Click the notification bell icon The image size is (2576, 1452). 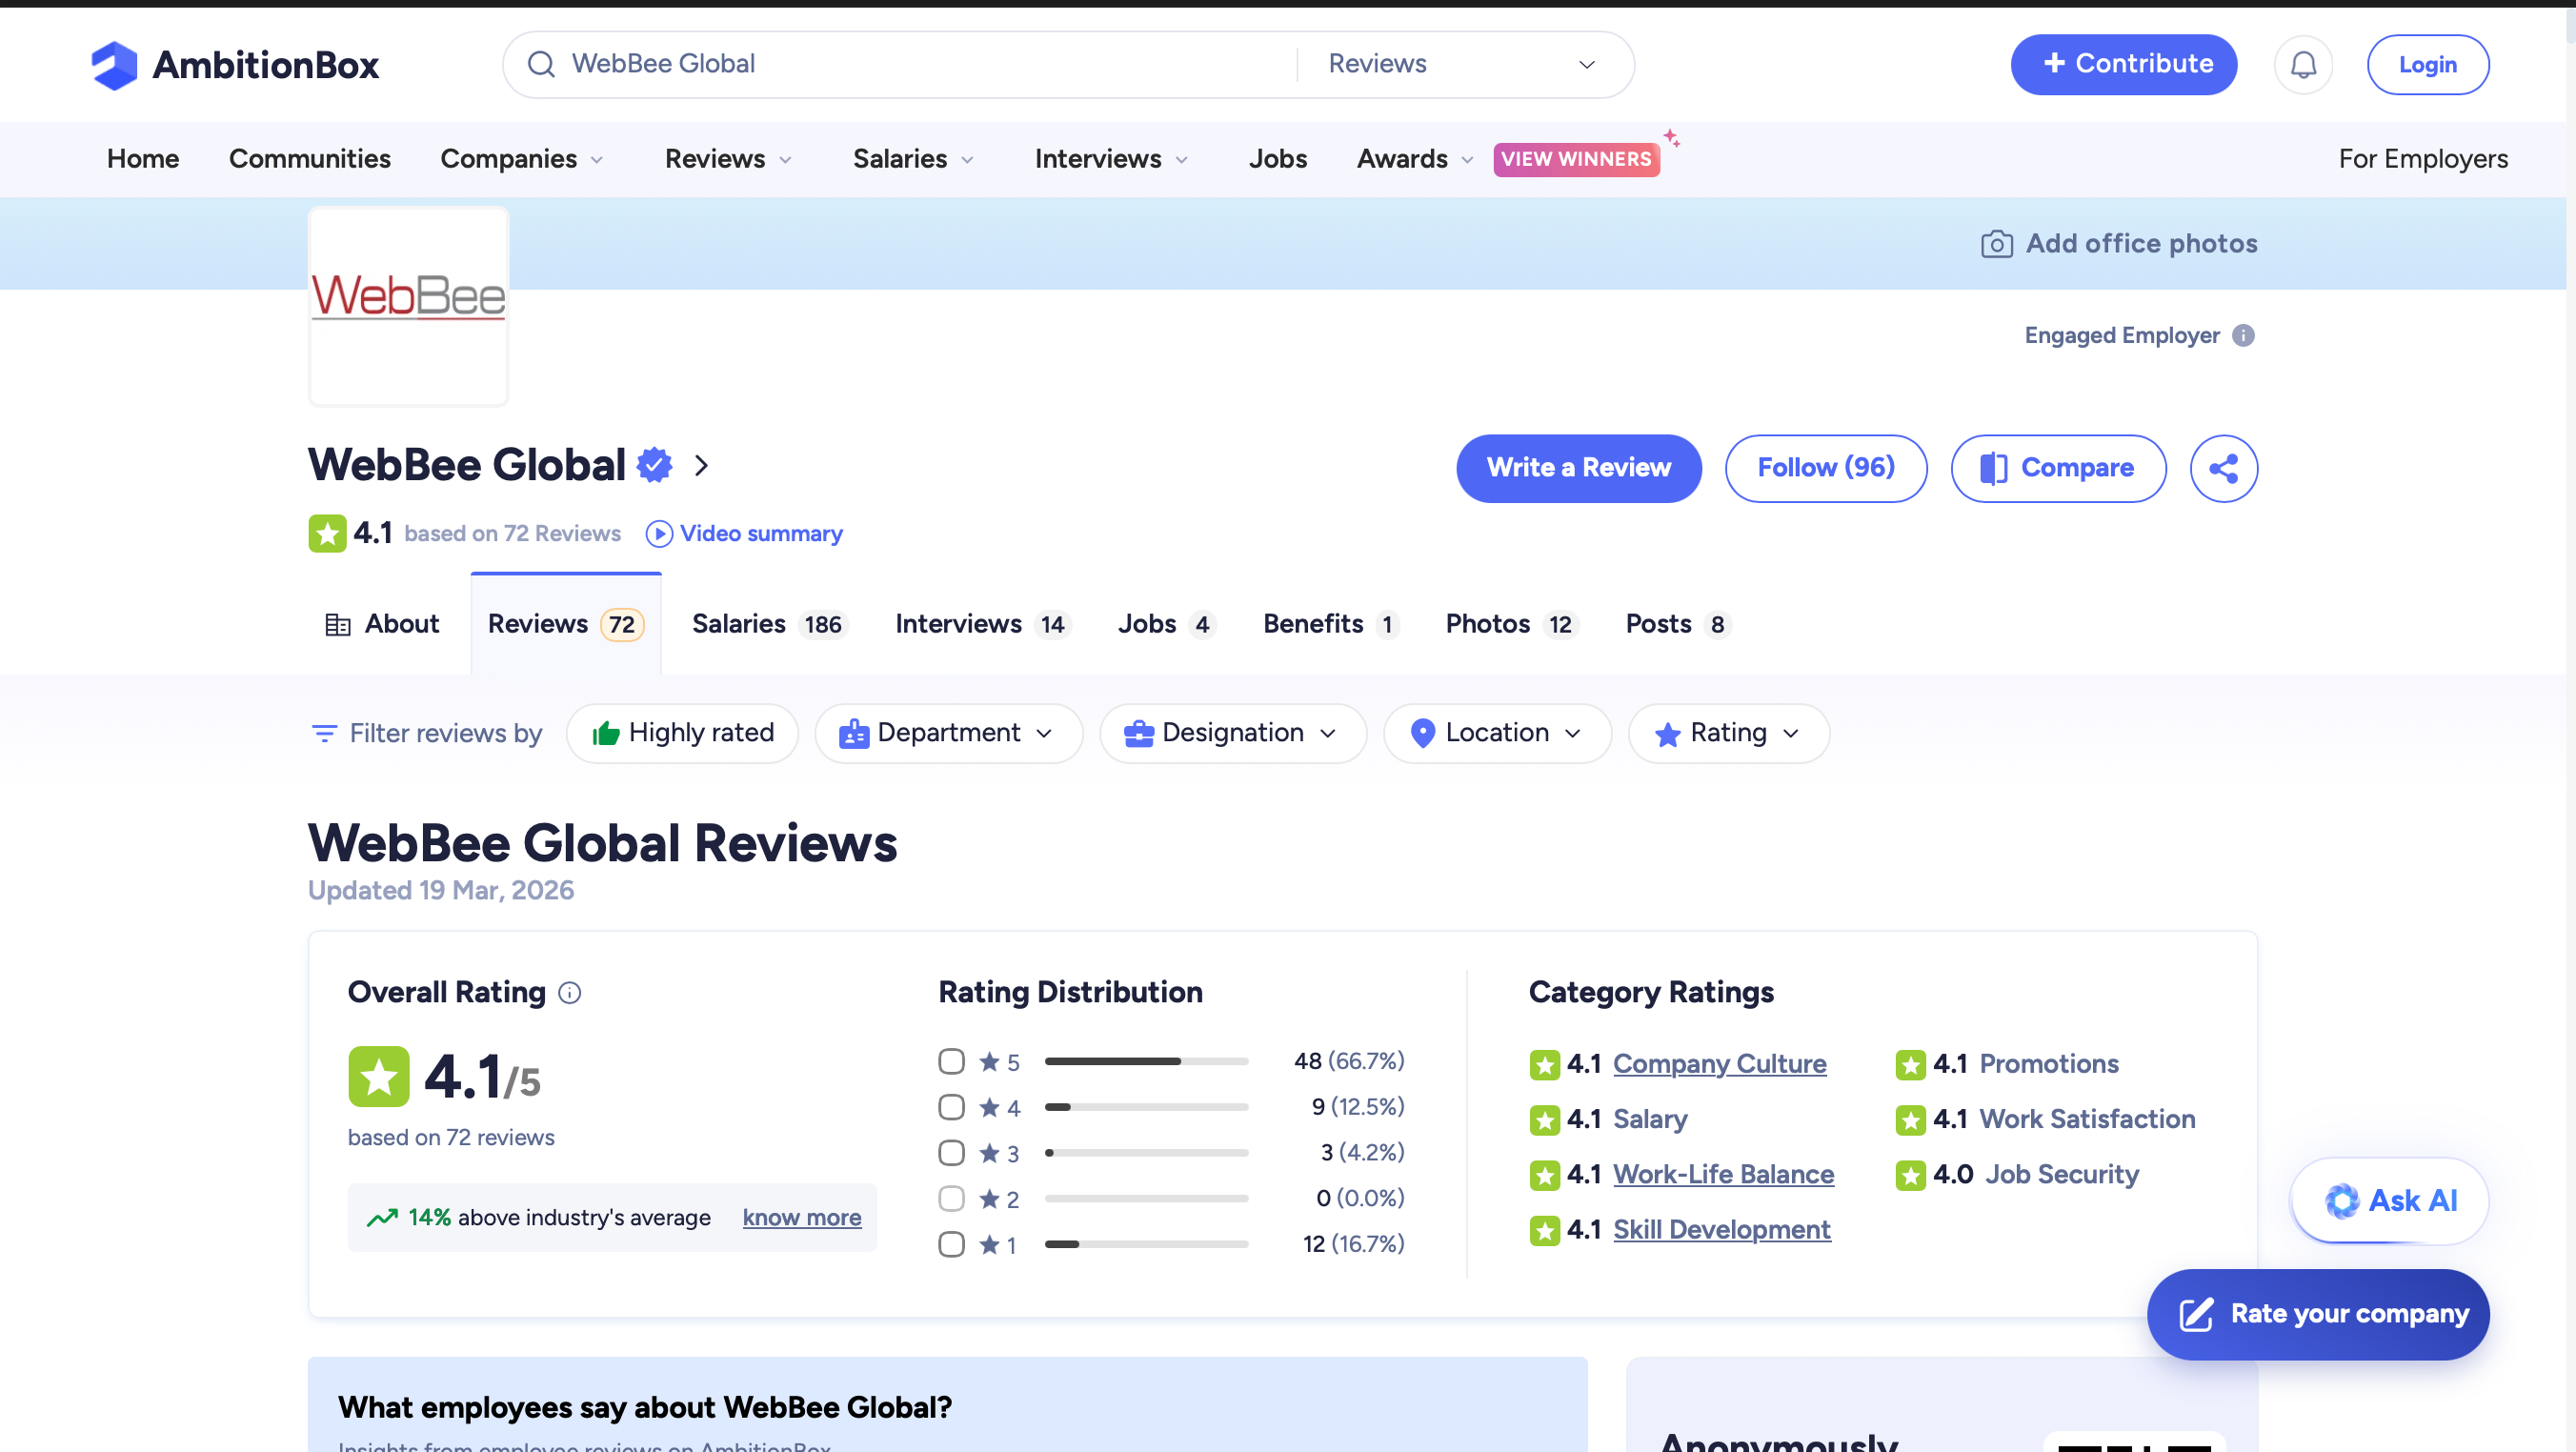[x=2303, y=65]
